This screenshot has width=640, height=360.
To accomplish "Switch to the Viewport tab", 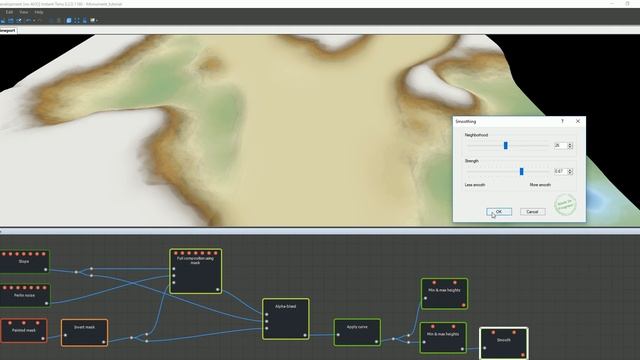I will pyautogui.click(x=7, y=30).
